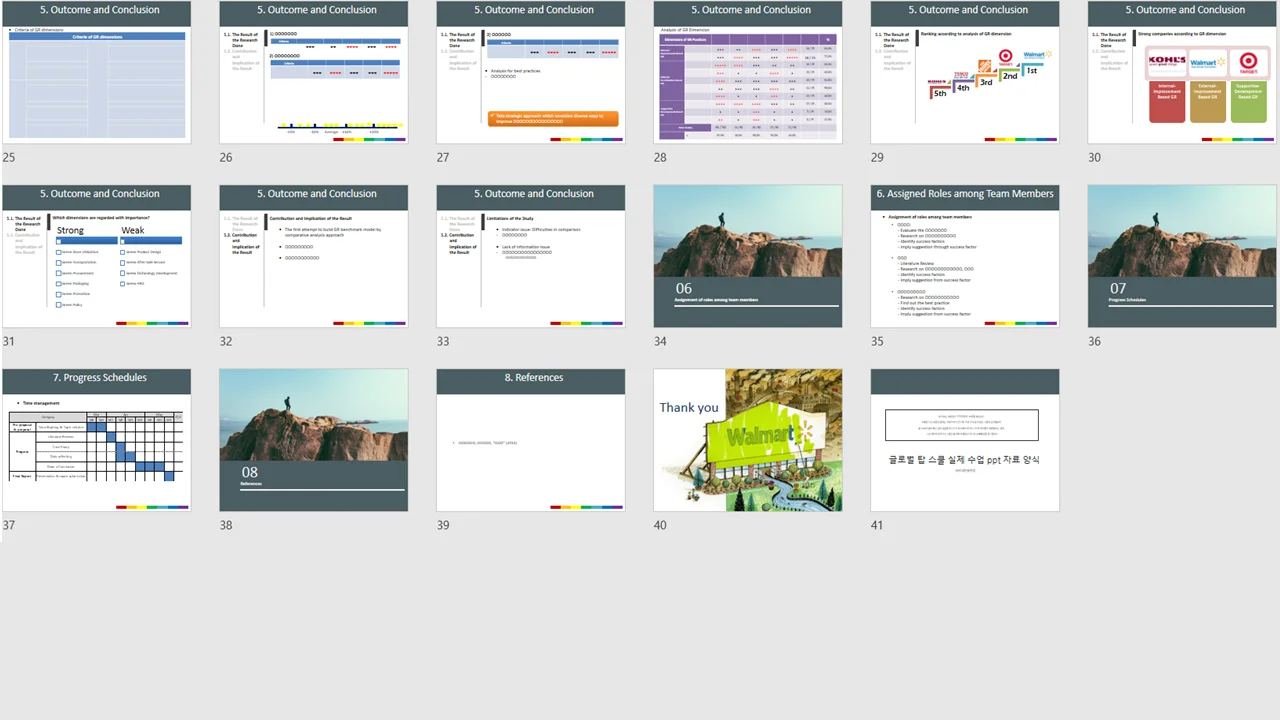Viewport: 1280px width, 720px height.
Task: Open slide 27 with orange callout box
Action: pyautogui.click(x=531, y=72)
